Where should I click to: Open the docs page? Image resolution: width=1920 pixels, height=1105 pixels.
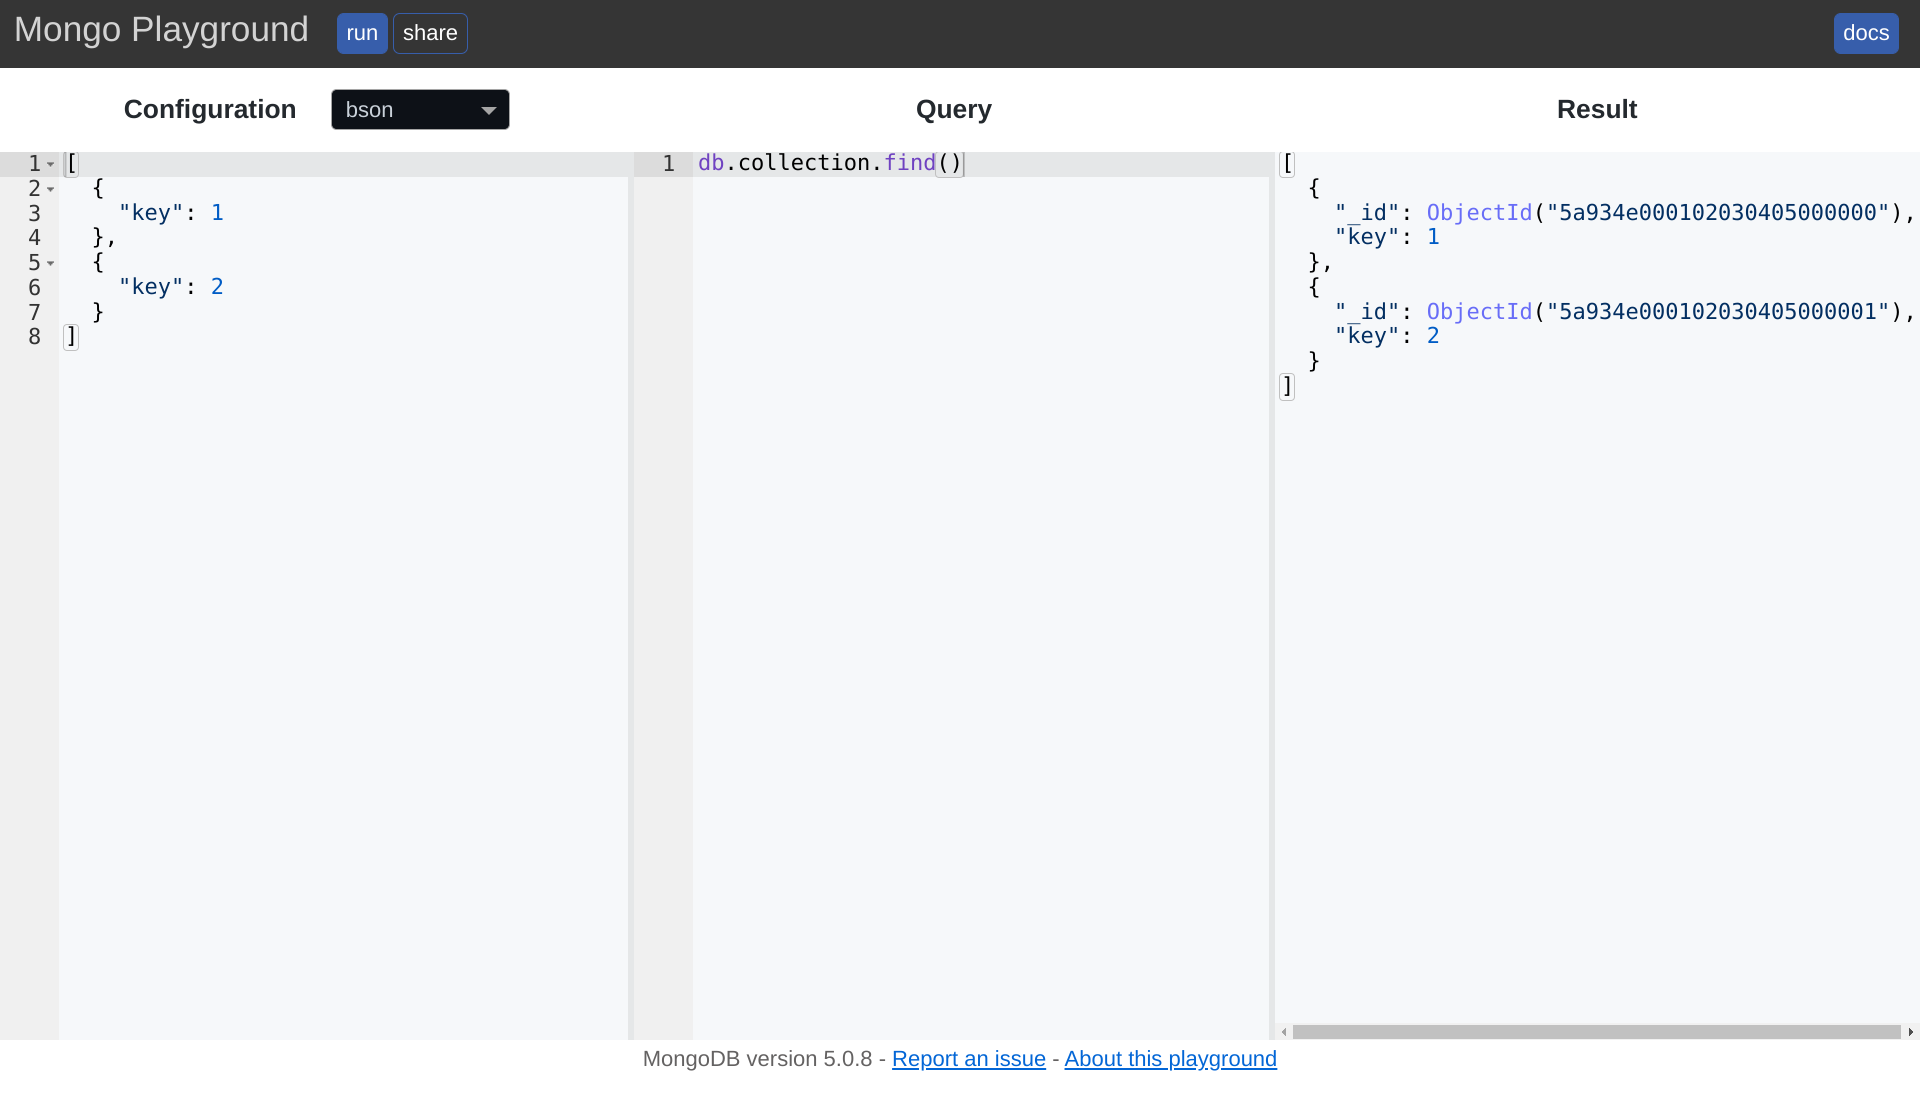pyautogui.click(x=1865, y=33)
